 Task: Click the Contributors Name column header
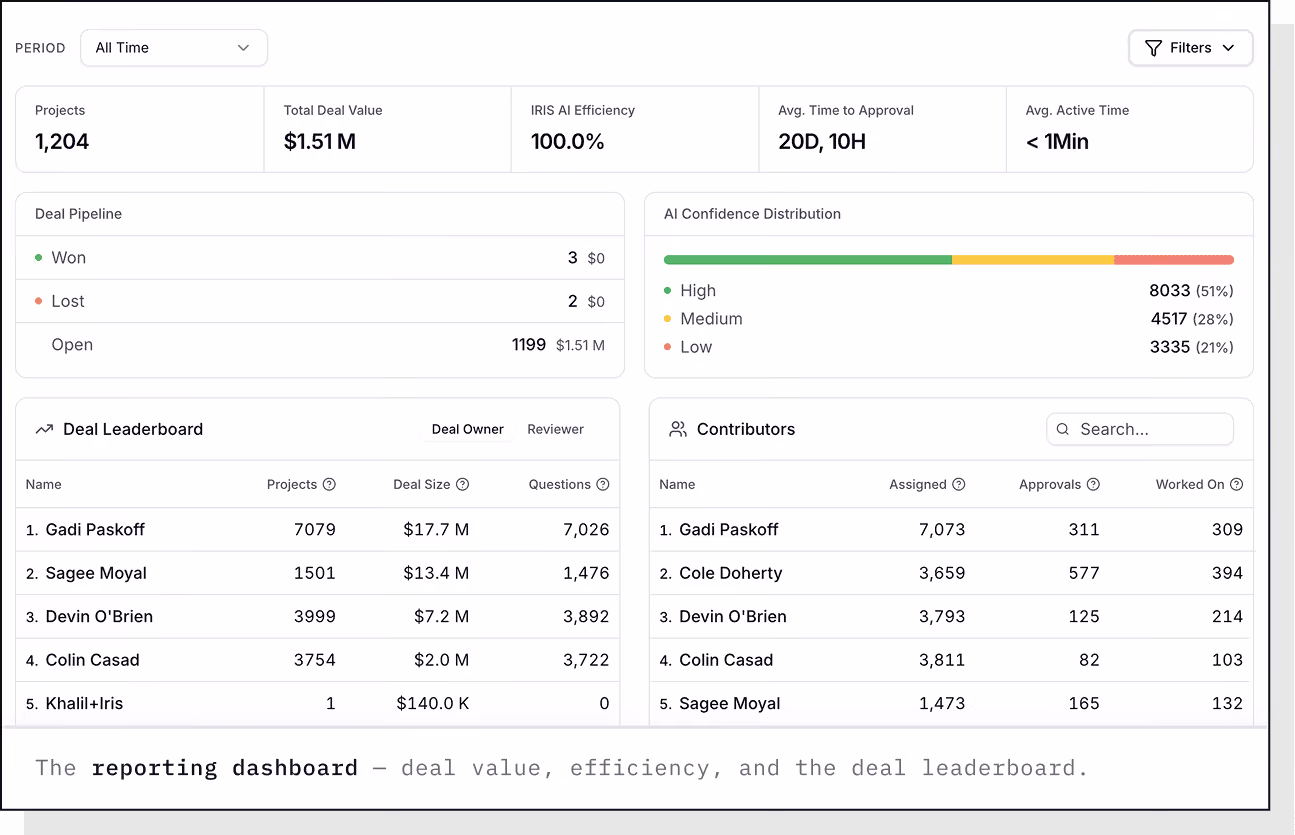[677, 484]
